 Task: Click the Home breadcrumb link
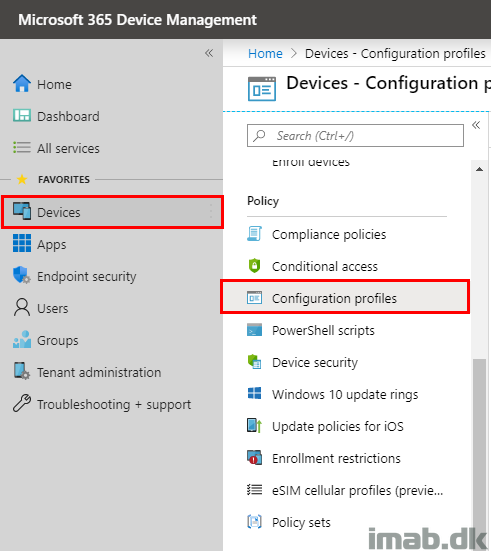point(265,53)
